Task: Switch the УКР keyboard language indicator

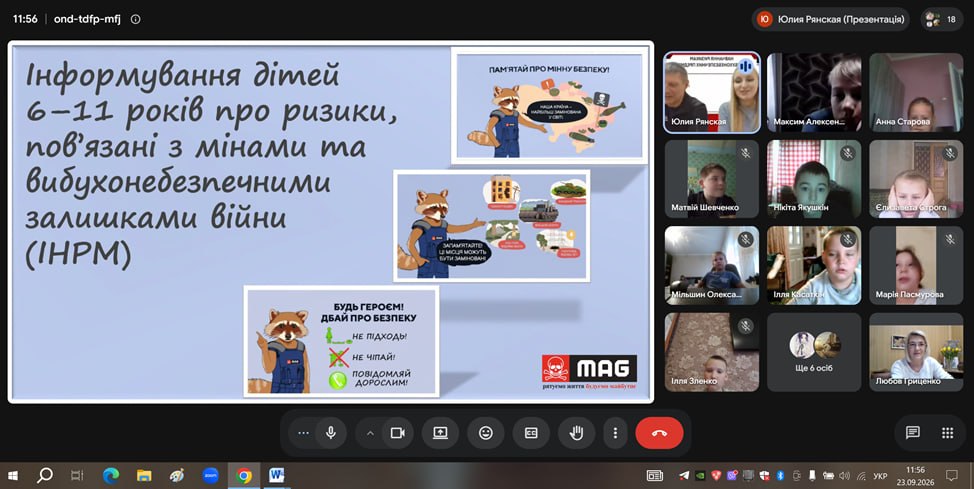Action: [880, 476]
